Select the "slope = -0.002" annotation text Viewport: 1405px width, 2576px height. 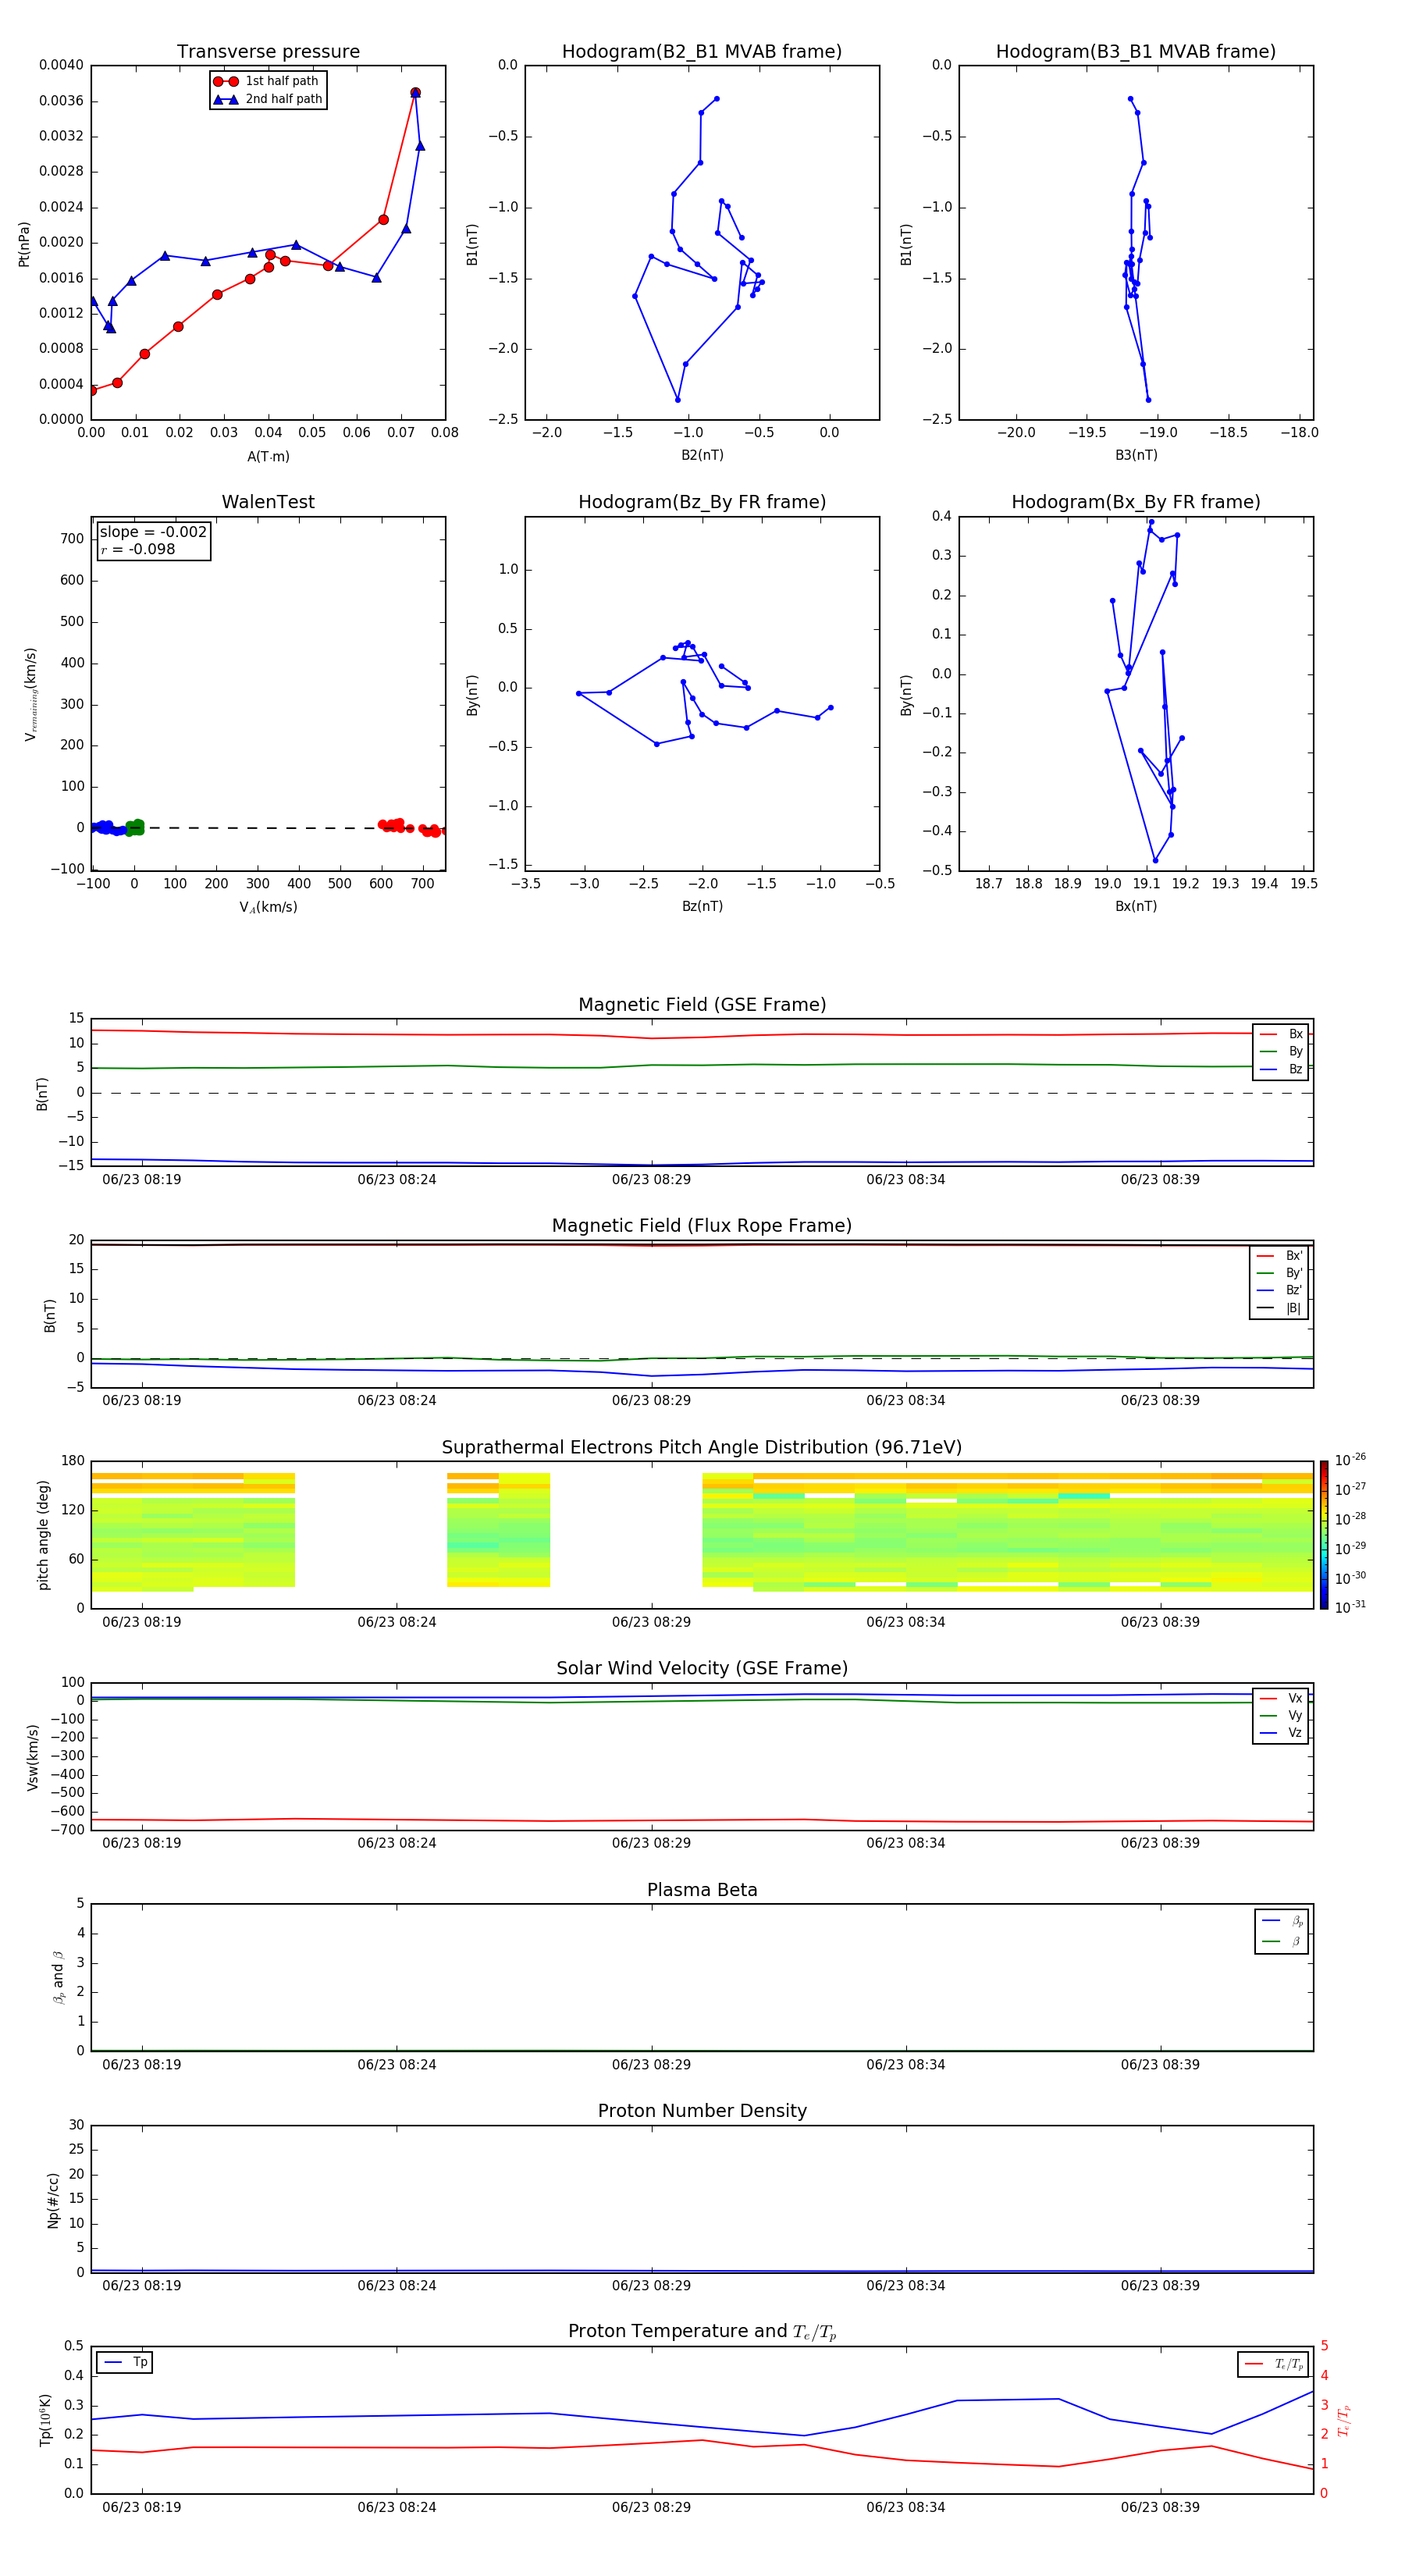153,532
